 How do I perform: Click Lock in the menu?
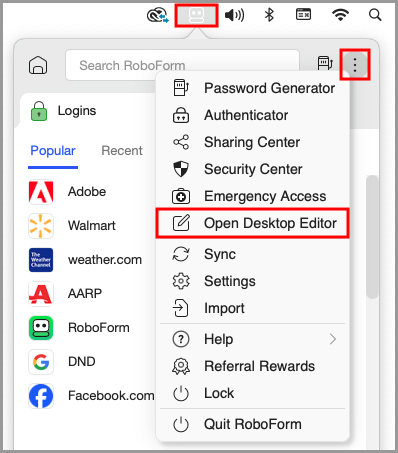click(x=253, y=393)
